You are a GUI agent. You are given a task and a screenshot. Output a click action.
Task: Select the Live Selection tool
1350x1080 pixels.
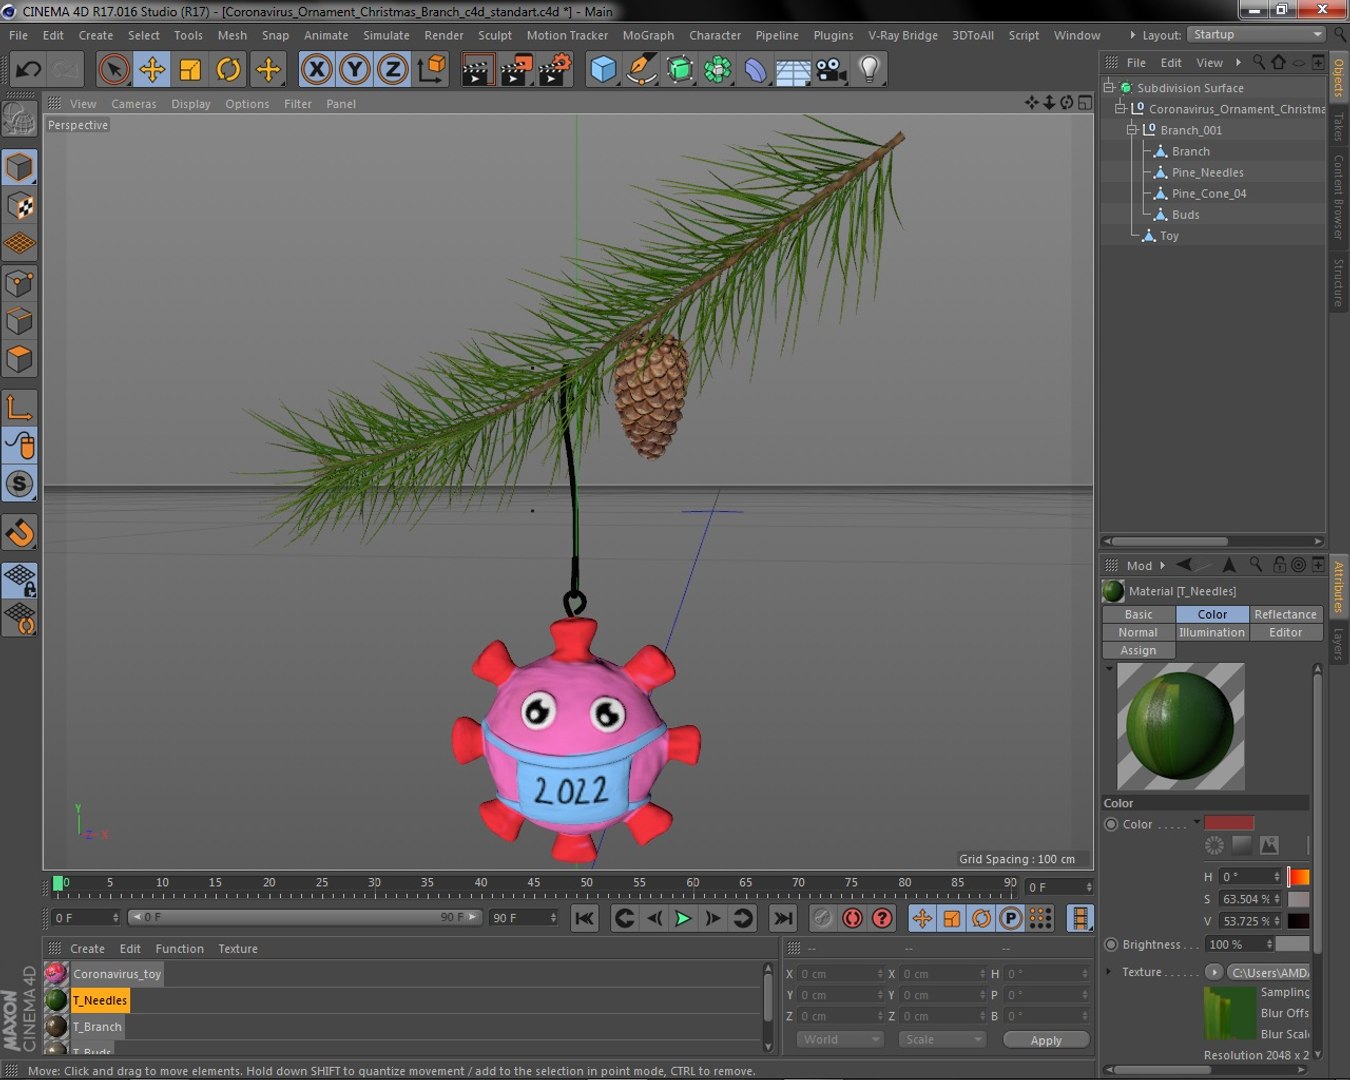[114, 69]
